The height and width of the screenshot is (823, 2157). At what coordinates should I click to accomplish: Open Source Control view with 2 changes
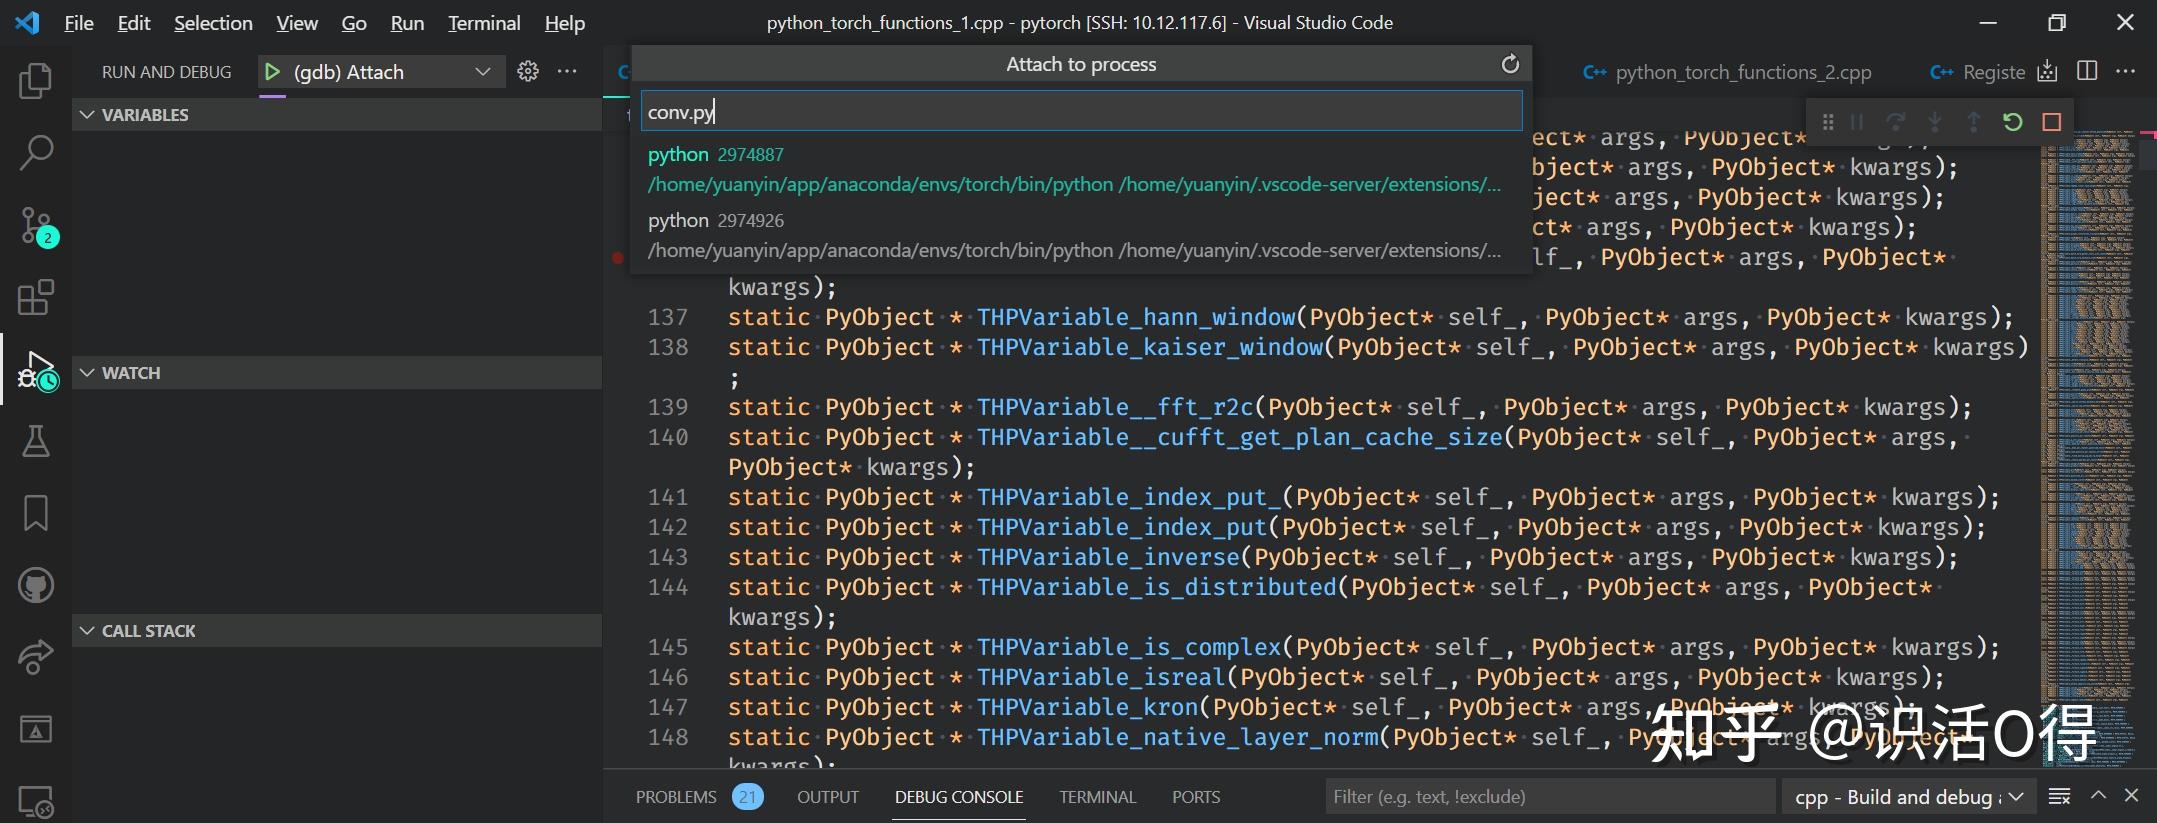click(35, 226)
